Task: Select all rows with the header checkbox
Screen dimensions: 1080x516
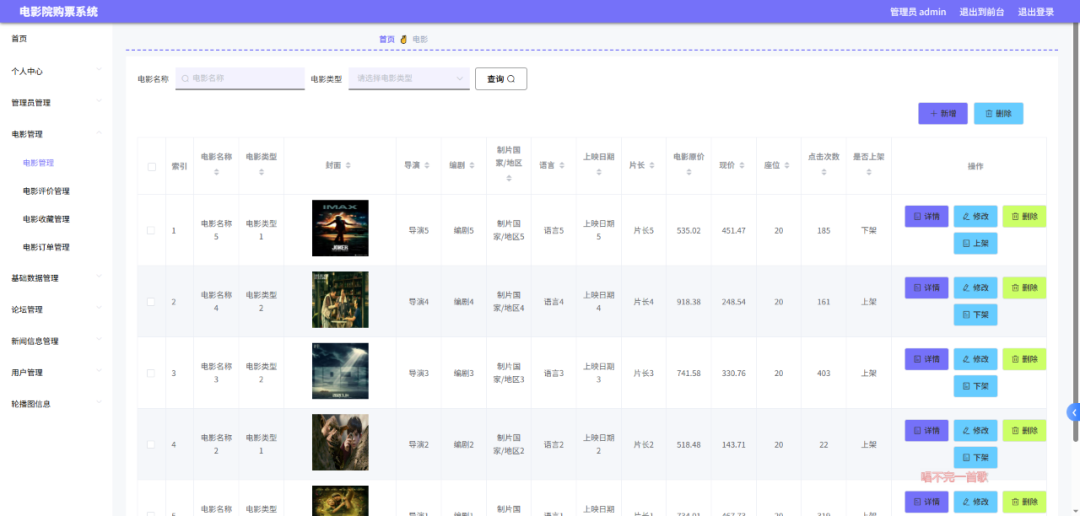Action: [x=152, y=167]
